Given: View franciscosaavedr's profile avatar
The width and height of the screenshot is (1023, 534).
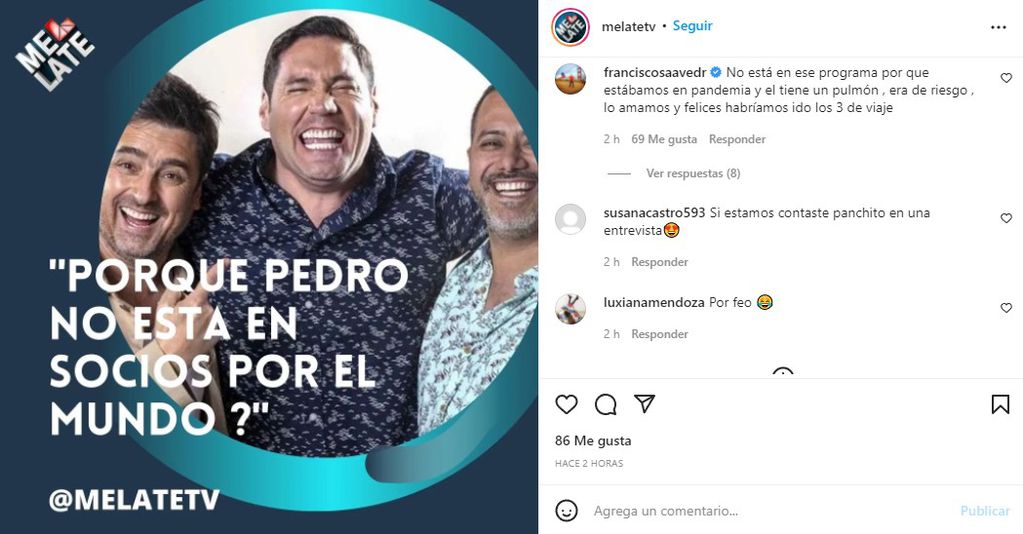Looking at the screenshot, I should tap(570, 79).
